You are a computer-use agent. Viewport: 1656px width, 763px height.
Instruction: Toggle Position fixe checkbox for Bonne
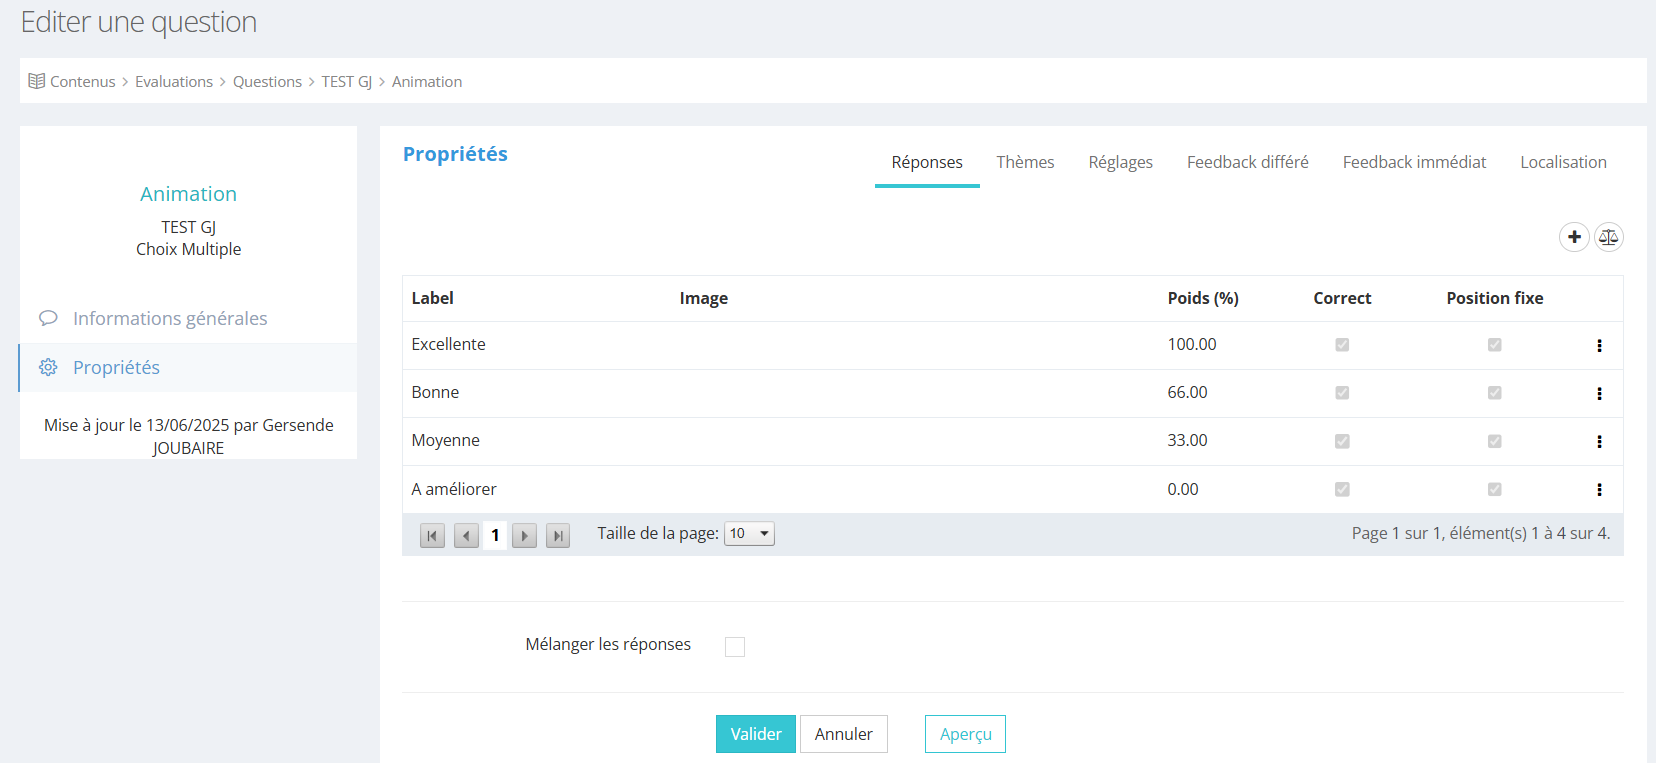[1494, 393]
